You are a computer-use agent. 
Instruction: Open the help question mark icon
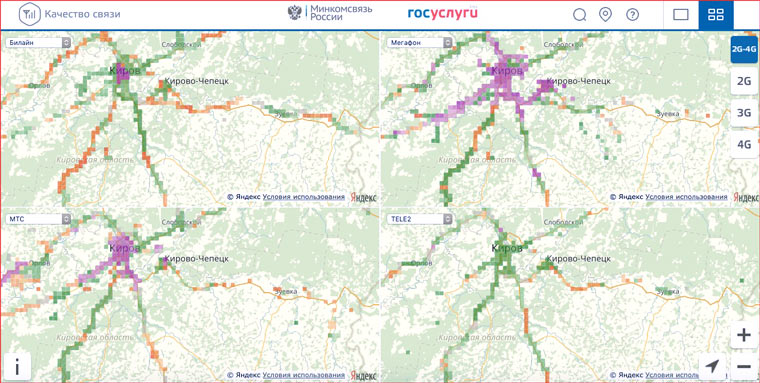click(632, 15)
